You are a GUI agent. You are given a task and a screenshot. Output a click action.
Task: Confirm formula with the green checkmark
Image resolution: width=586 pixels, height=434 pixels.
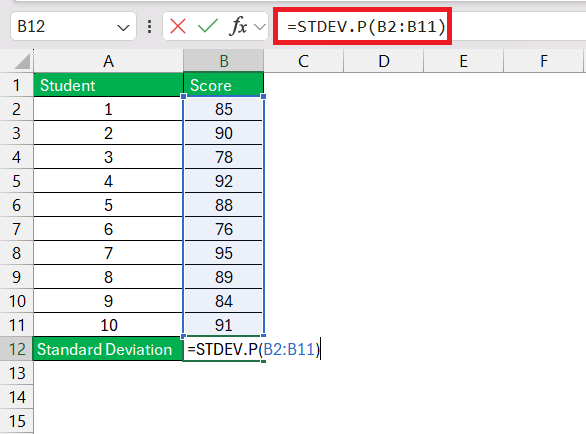(208, 26)
